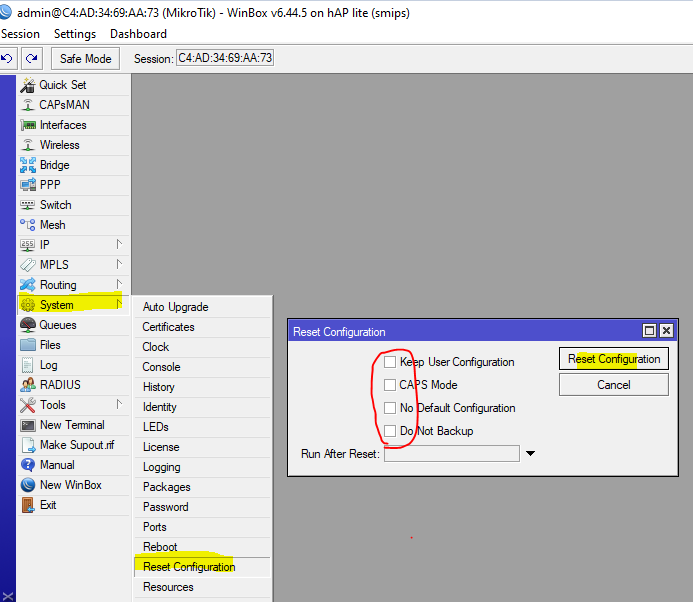Open Identity in the System submenu
Image resolution: width=693 pixels, height=602 pixels.
click(202, 407)
